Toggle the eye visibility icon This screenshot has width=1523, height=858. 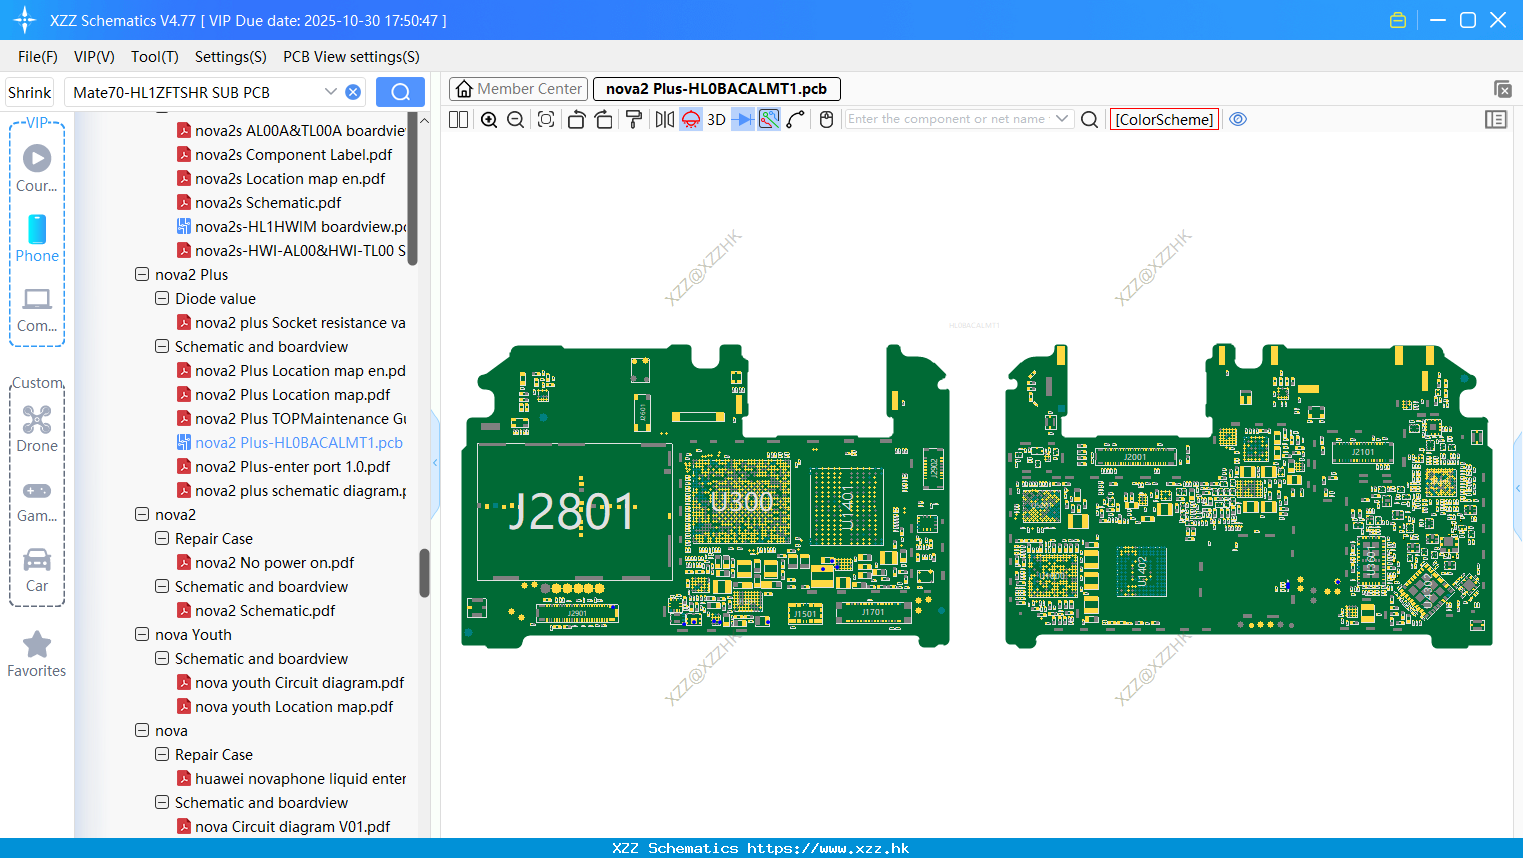1238,119
